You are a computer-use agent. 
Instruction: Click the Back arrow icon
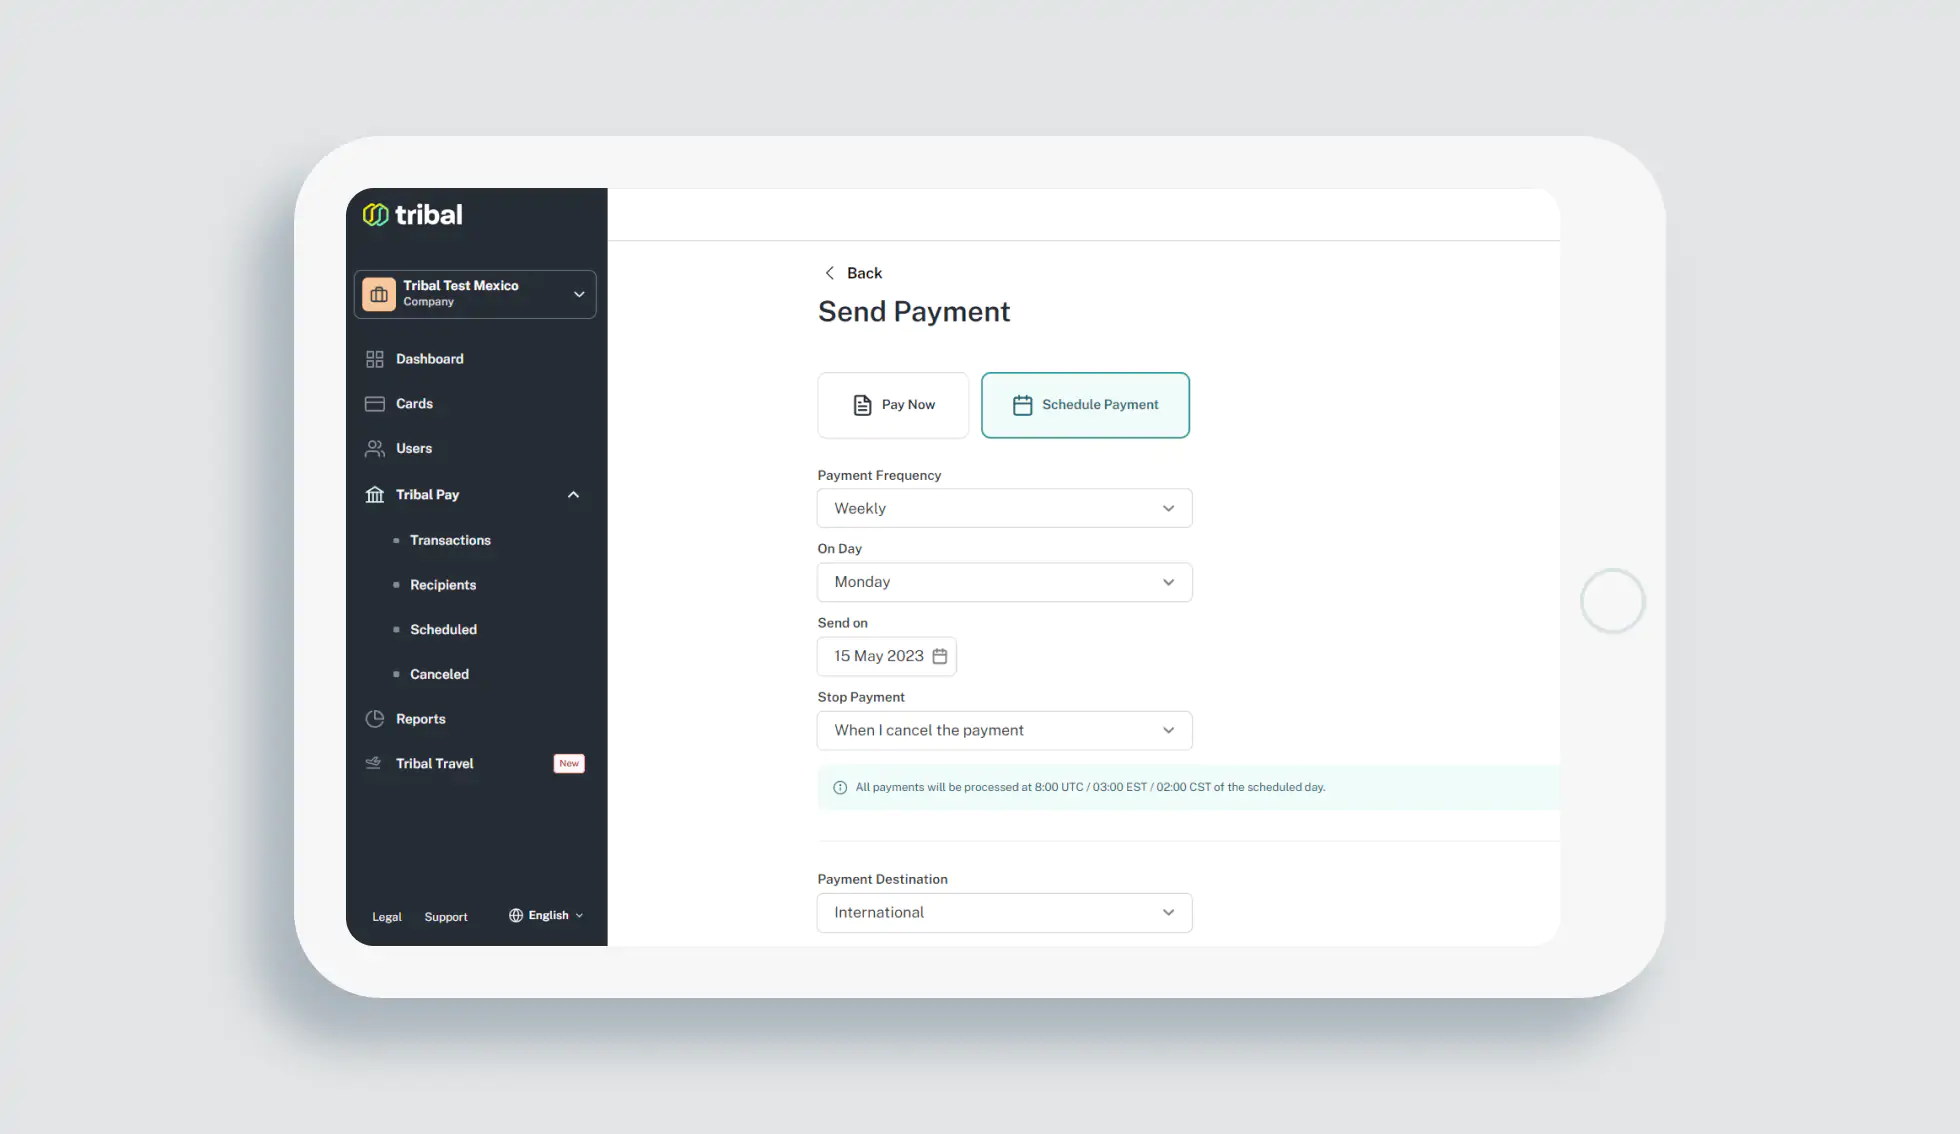829,273
